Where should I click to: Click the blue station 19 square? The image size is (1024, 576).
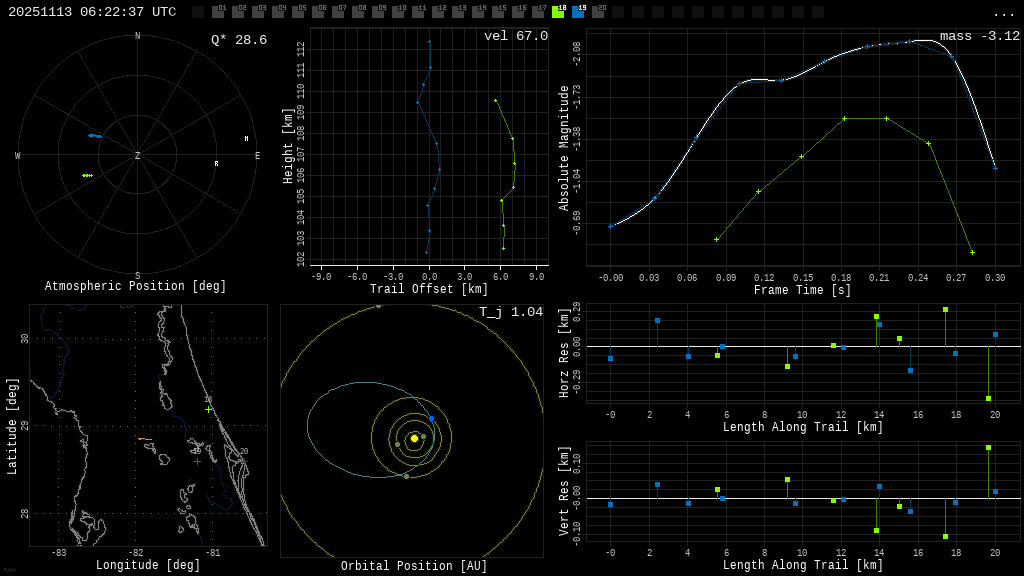(578, 12)
